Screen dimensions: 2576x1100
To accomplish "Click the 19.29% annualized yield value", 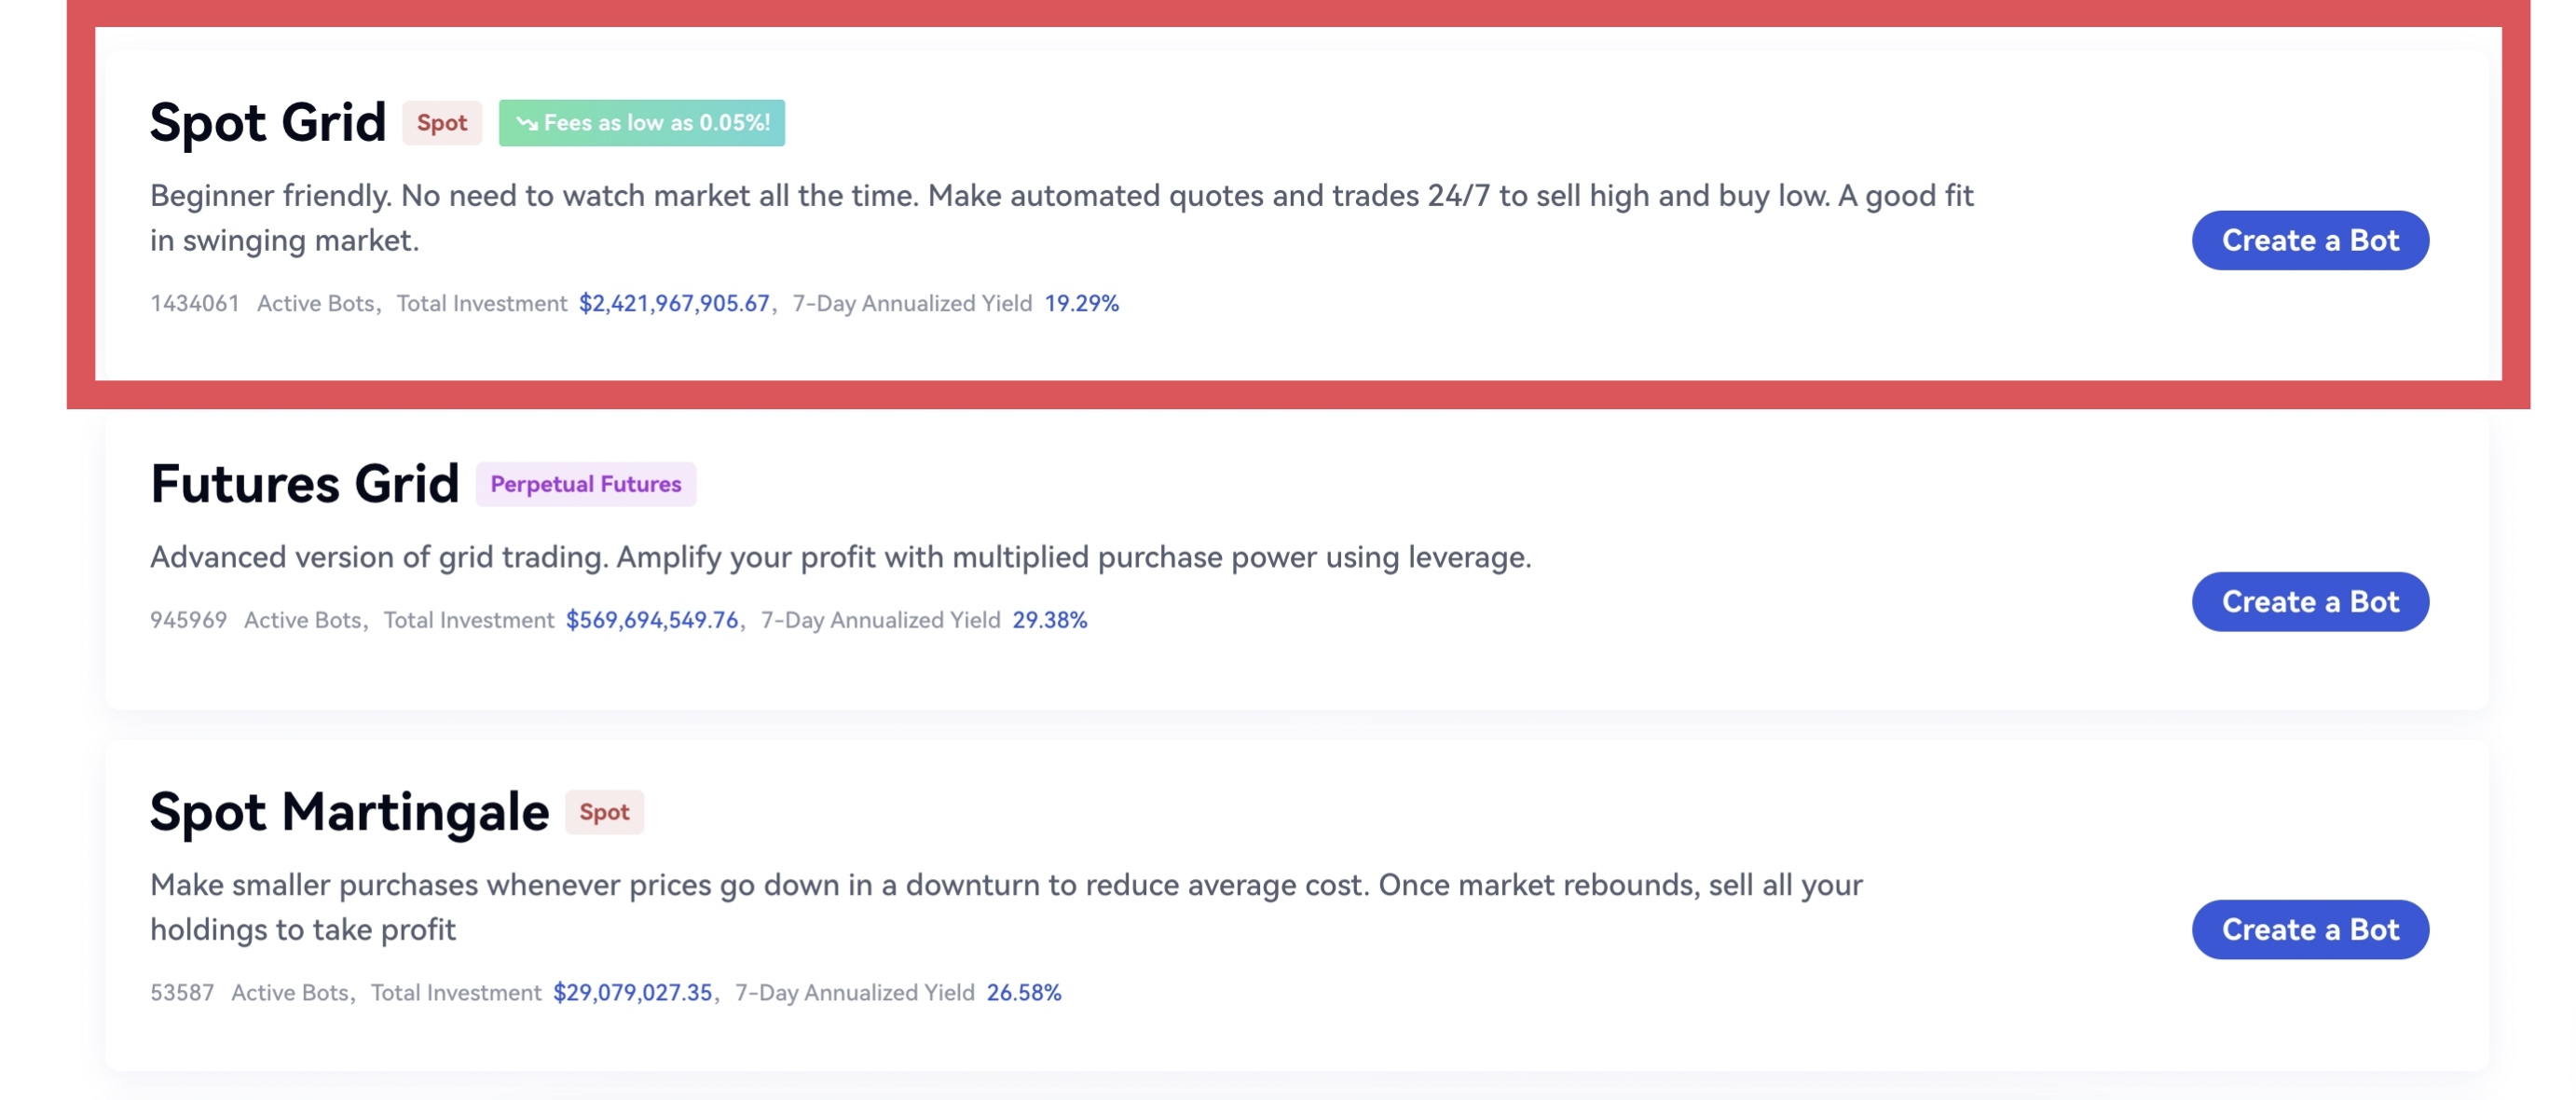I will [1081, 303].
